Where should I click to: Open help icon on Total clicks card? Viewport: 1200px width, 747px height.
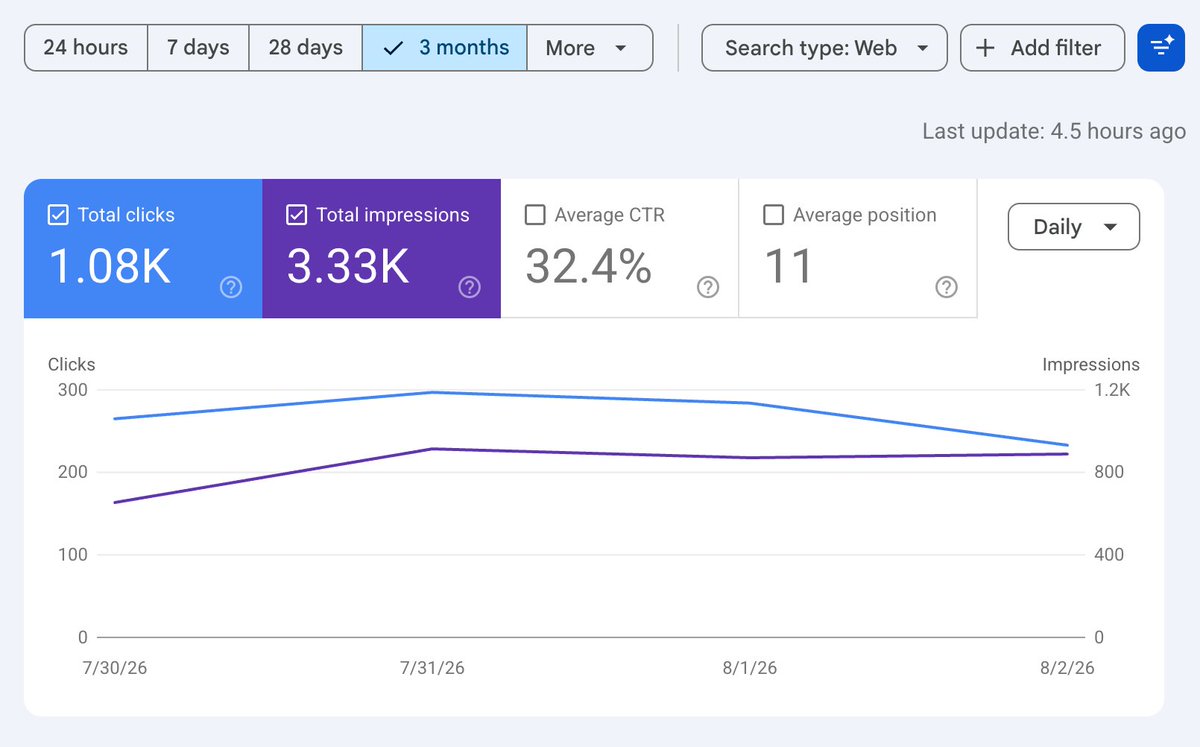(x=231, y=288)
